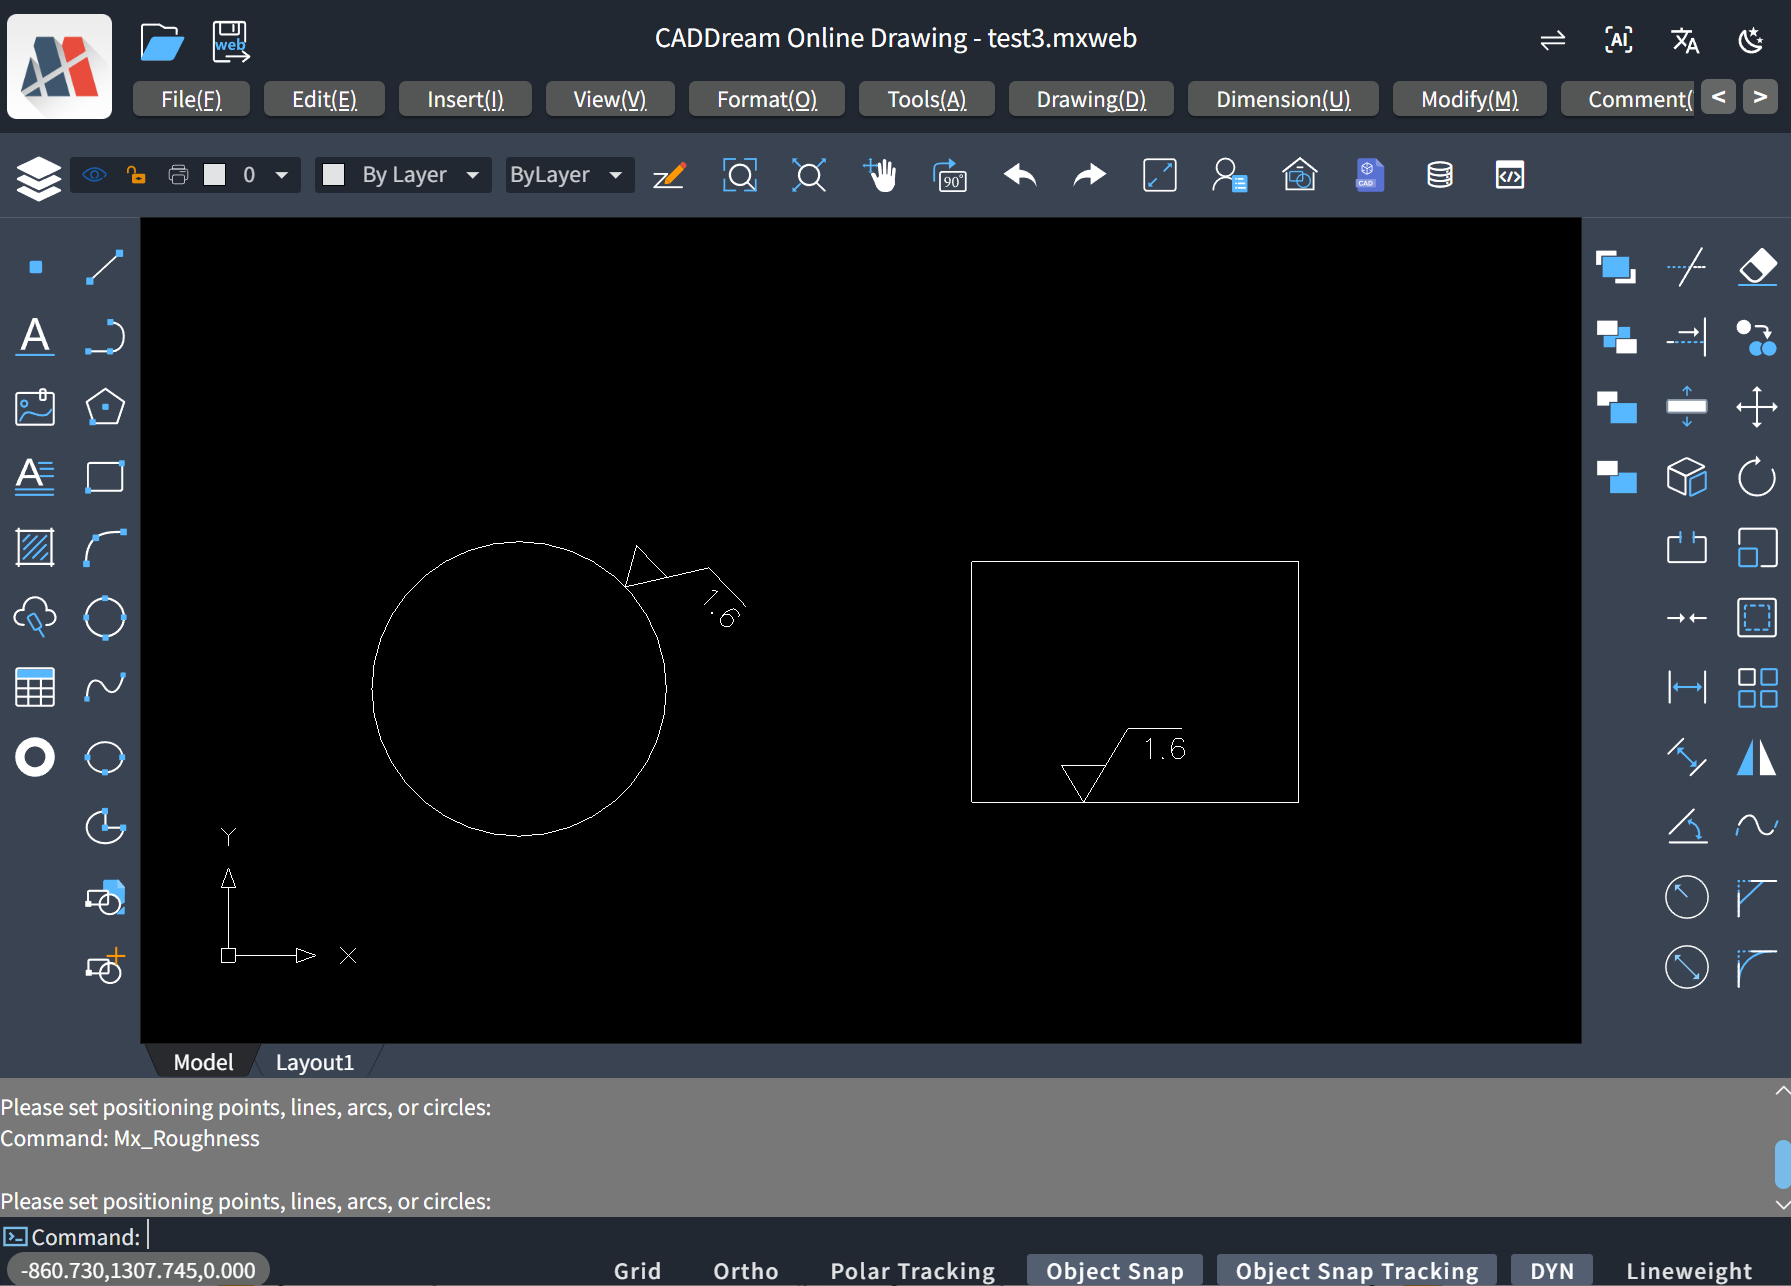Screen dimensions: 1791x1286
Task: Click the Undo arrow
Action: [x=1020, y=175]
